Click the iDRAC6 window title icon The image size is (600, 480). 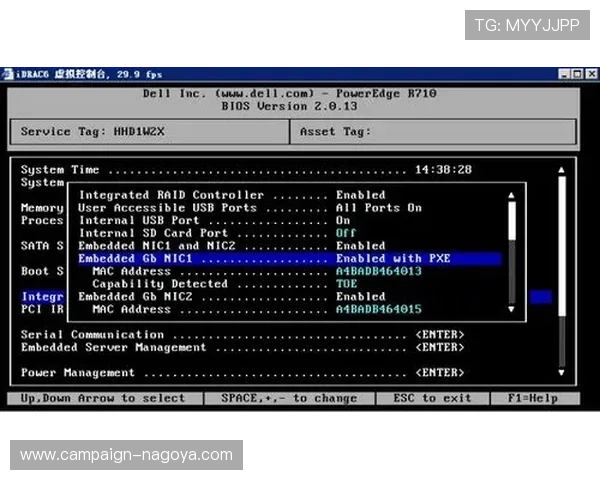tap(9, 74)
